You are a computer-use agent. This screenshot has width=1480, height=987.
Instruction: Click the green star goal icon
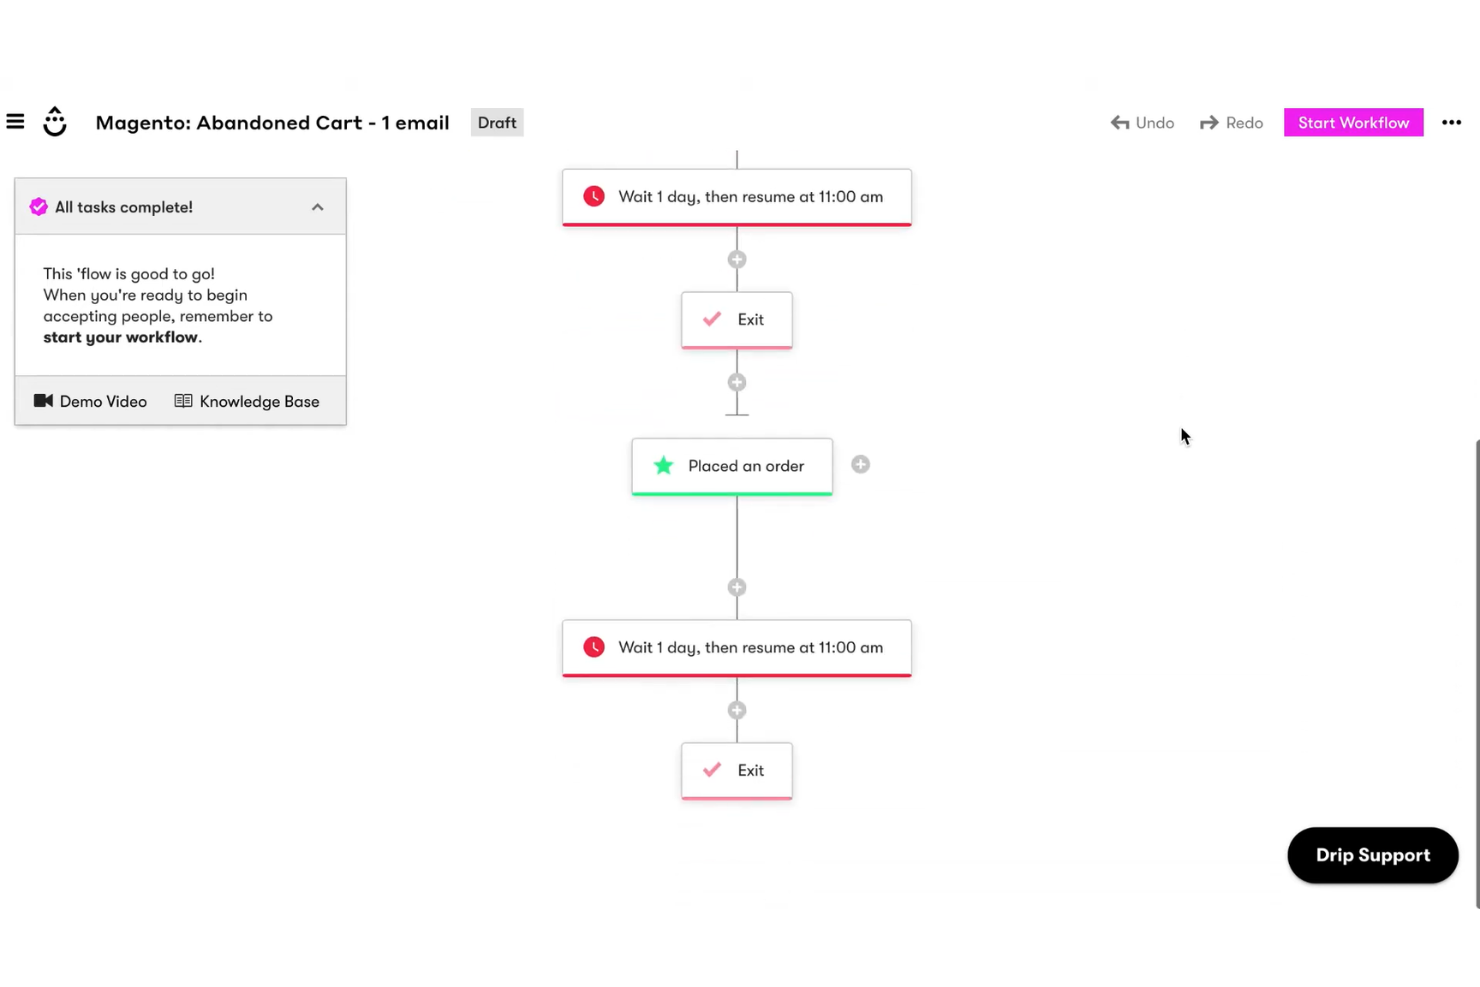pyautogui.click(x=663, y=465)
